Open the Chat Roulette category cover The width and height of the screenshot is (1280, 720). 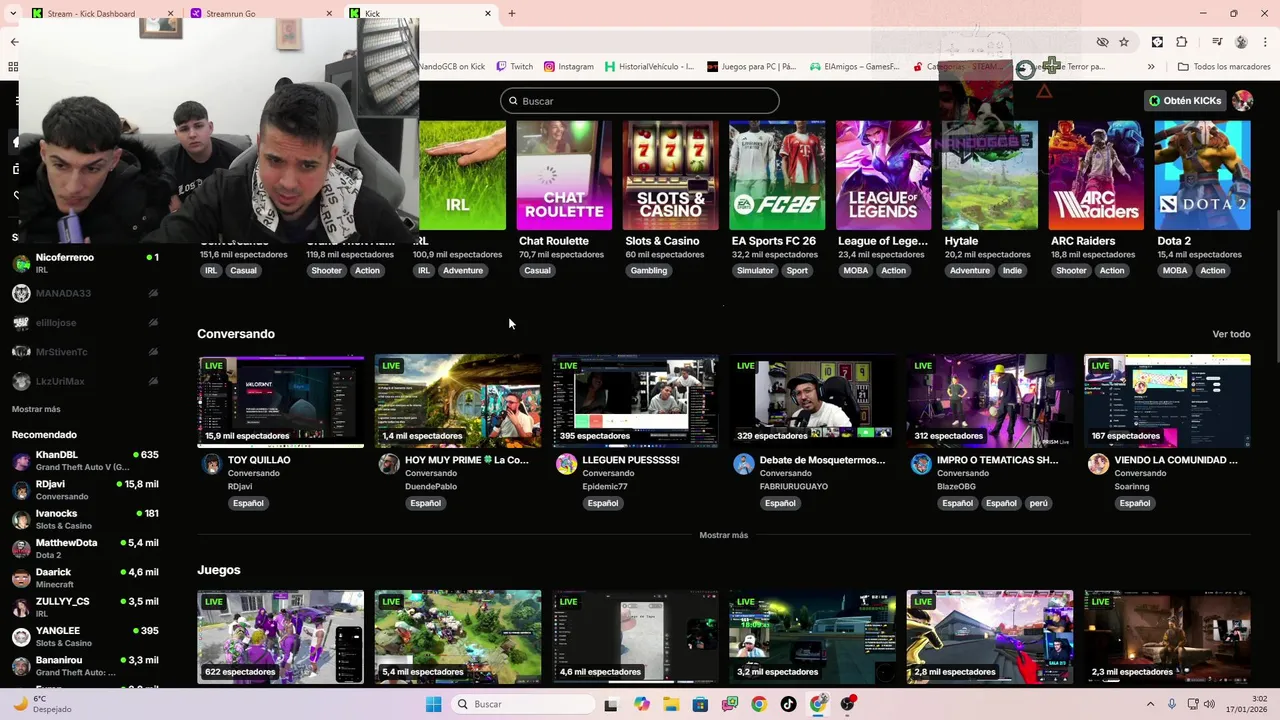pyautogui.click(x=564, y=176)
